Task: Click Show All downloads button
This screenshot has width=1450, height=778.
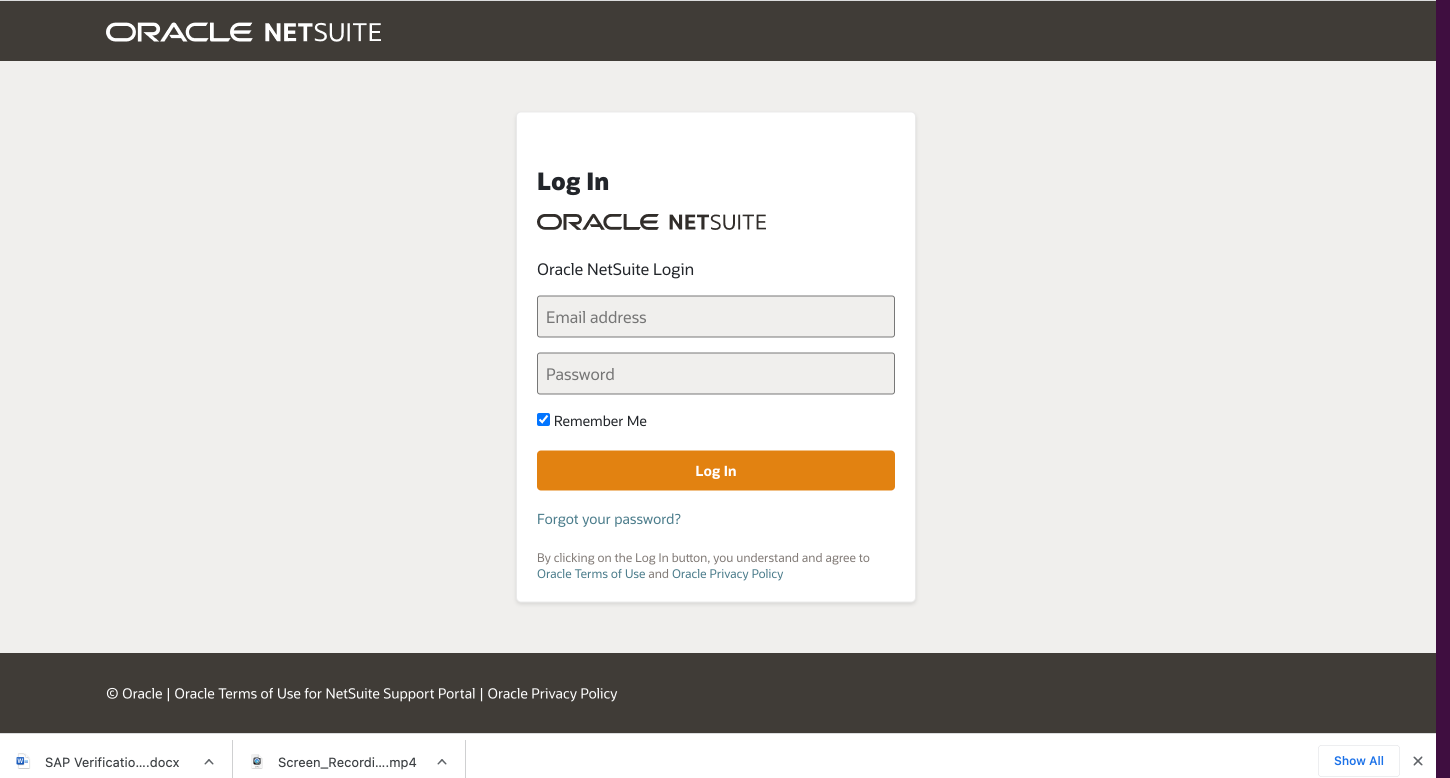Action: 1358,761
